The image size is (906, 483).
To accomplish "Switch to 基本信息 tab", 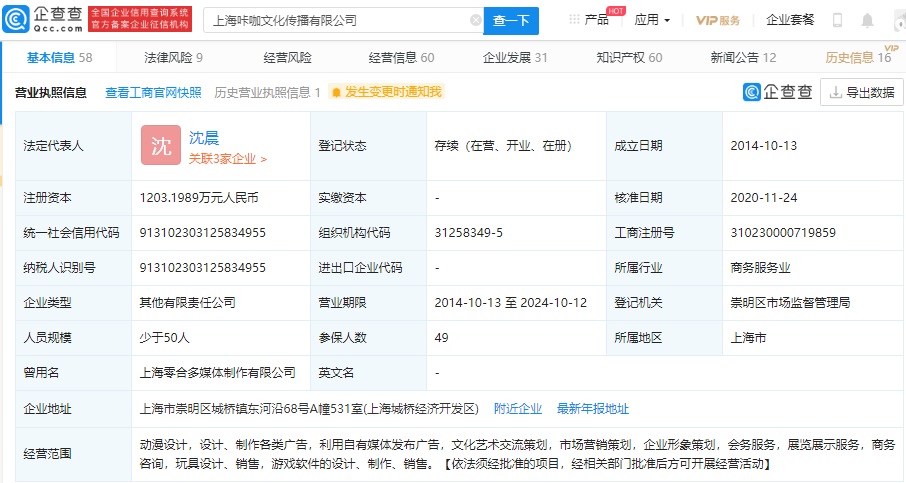I will pos(60,57).
